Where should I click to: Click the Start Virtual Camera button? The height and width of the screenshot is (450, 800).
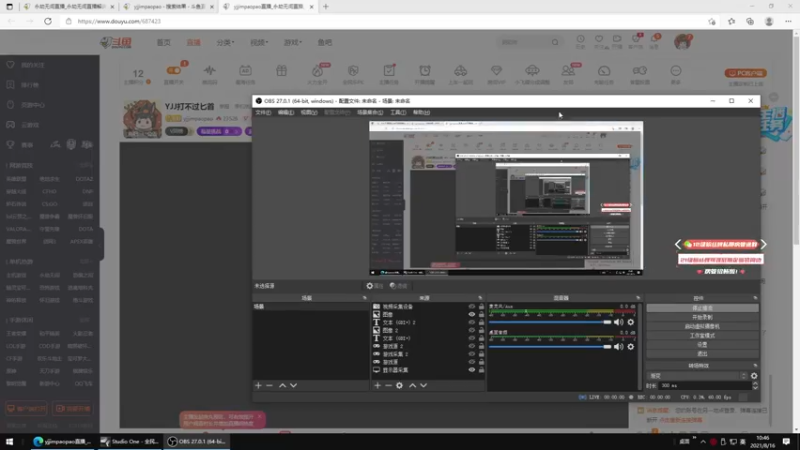tap(703, 327)
